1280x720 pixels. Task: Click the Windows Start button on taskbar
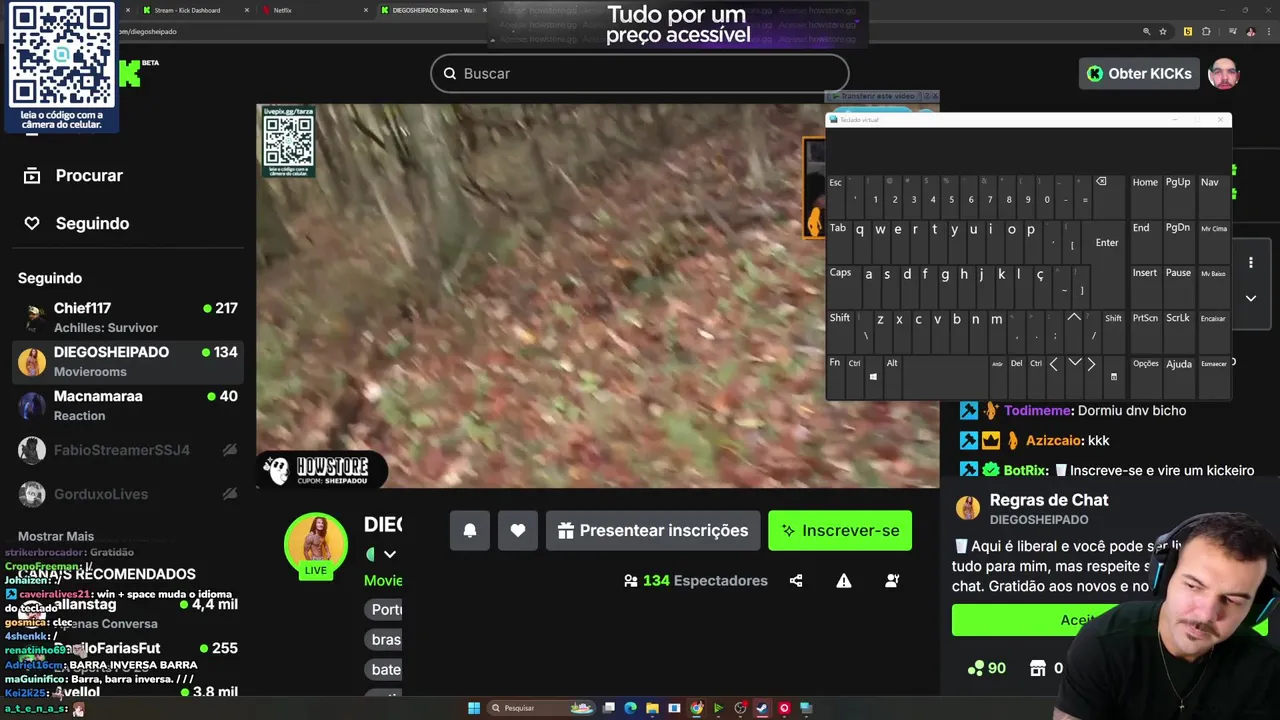click(474, 708)
